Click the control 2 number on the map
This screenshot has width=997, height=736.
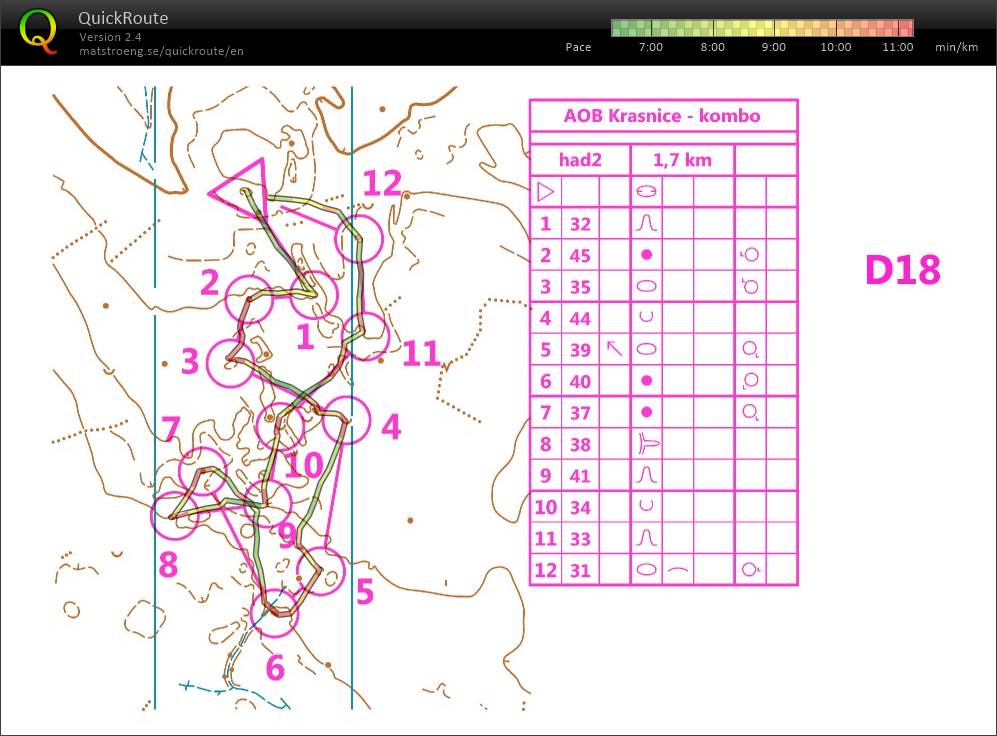tap(210, 283)
